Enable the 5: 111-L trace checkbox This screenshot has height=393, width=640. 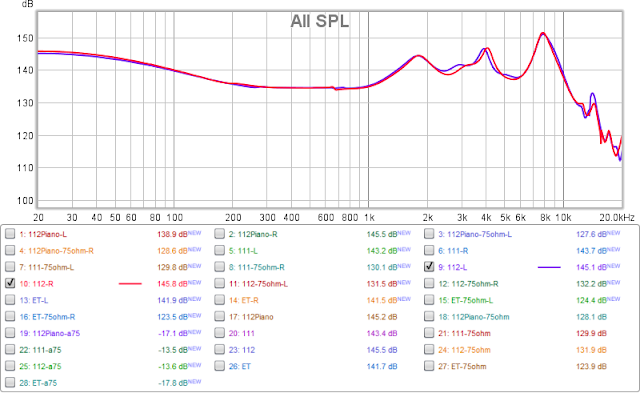click(x=220, y=250)
